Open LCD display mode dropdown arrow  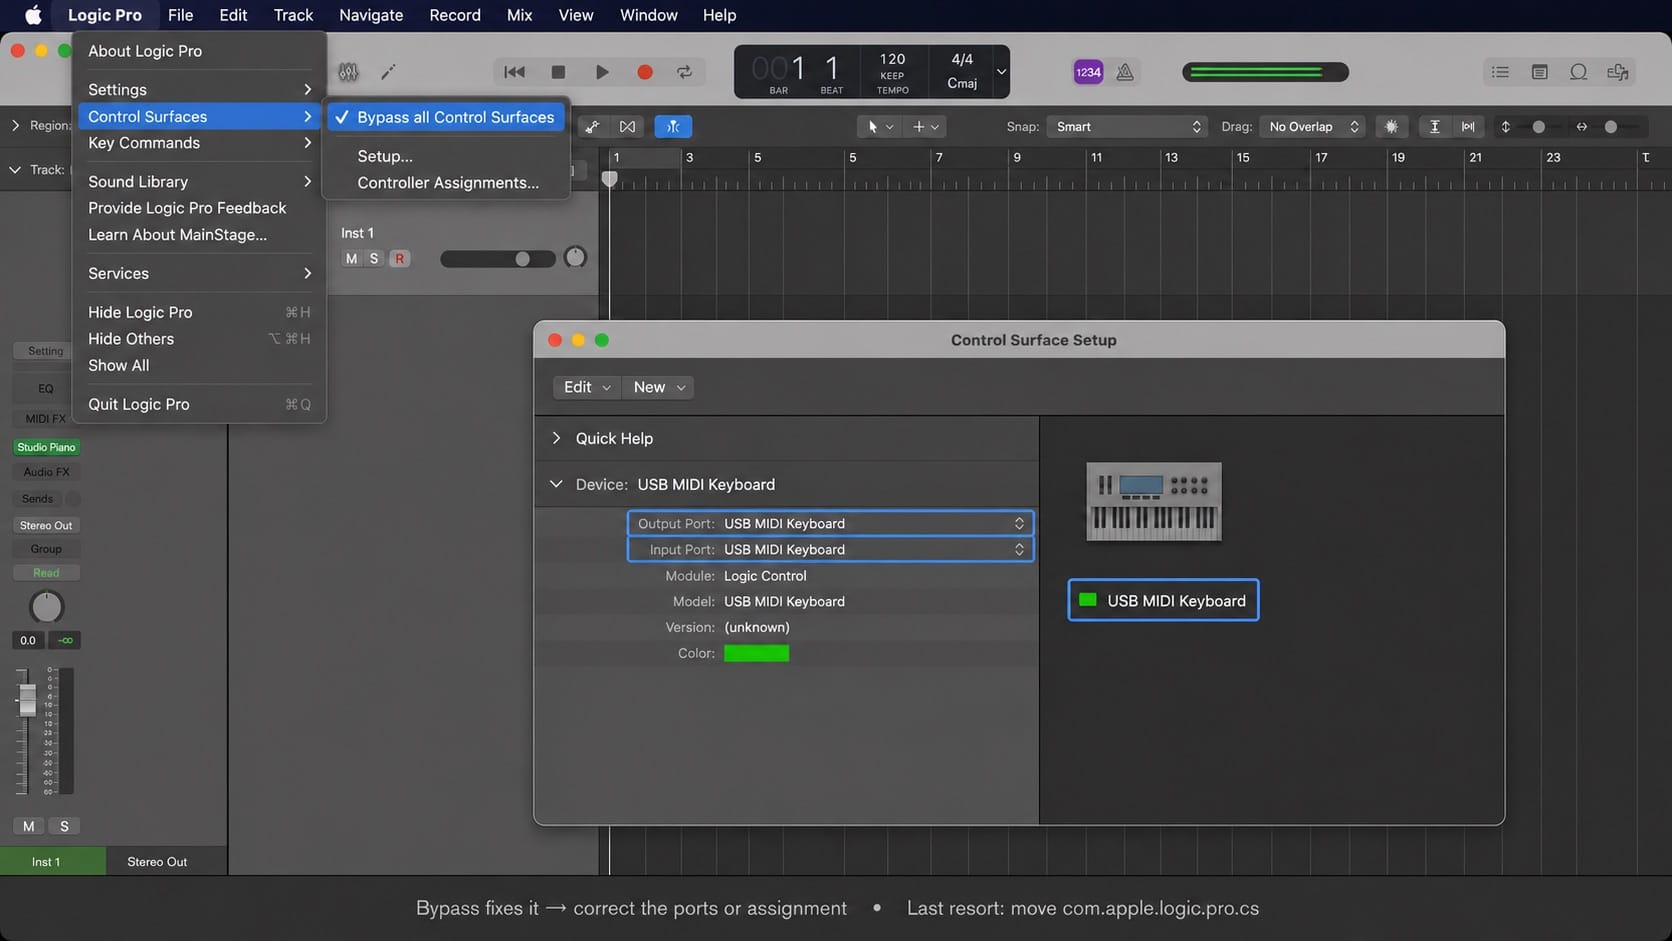[x=1001, y=72]
